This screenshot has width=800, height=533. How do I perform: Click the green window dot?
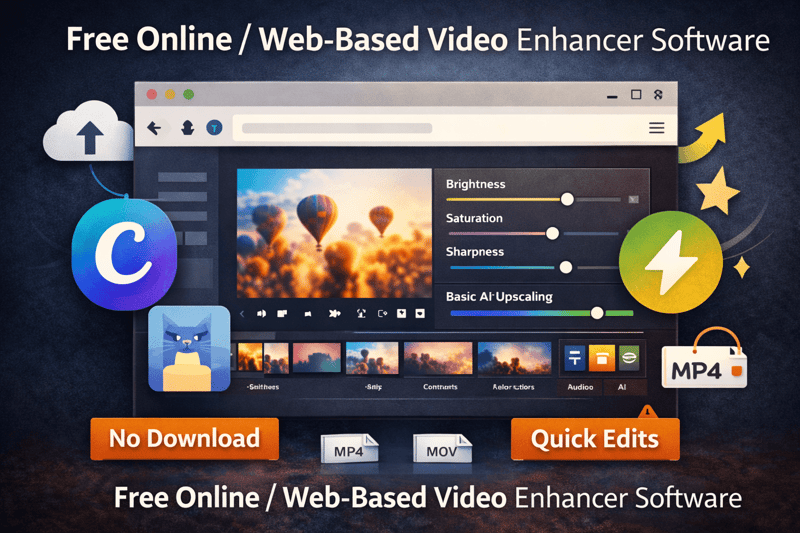click(x=188, y=94)
